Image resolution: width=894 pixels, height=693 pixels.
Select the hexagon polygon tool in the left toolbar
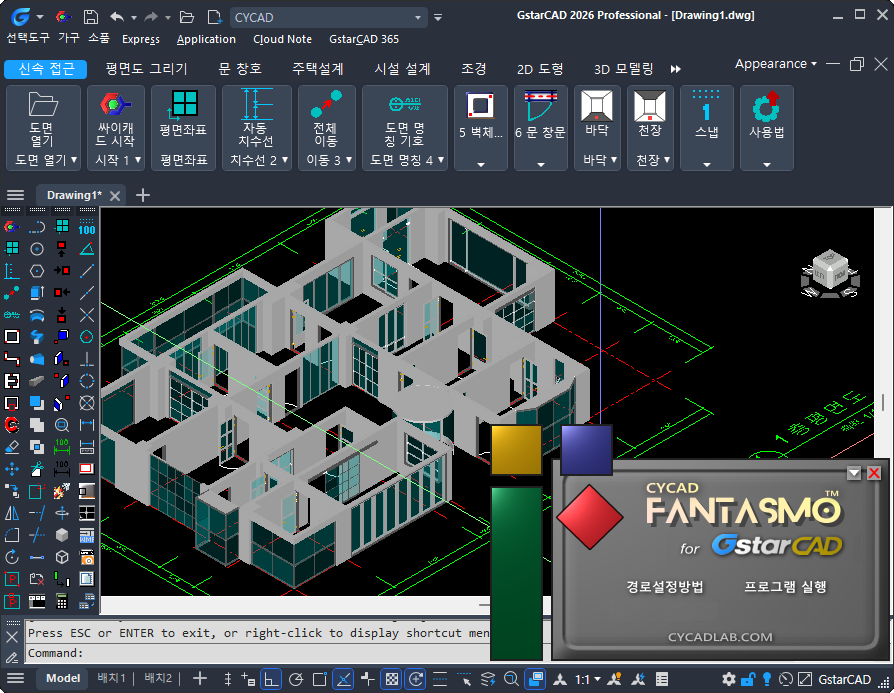pos(37,271)
